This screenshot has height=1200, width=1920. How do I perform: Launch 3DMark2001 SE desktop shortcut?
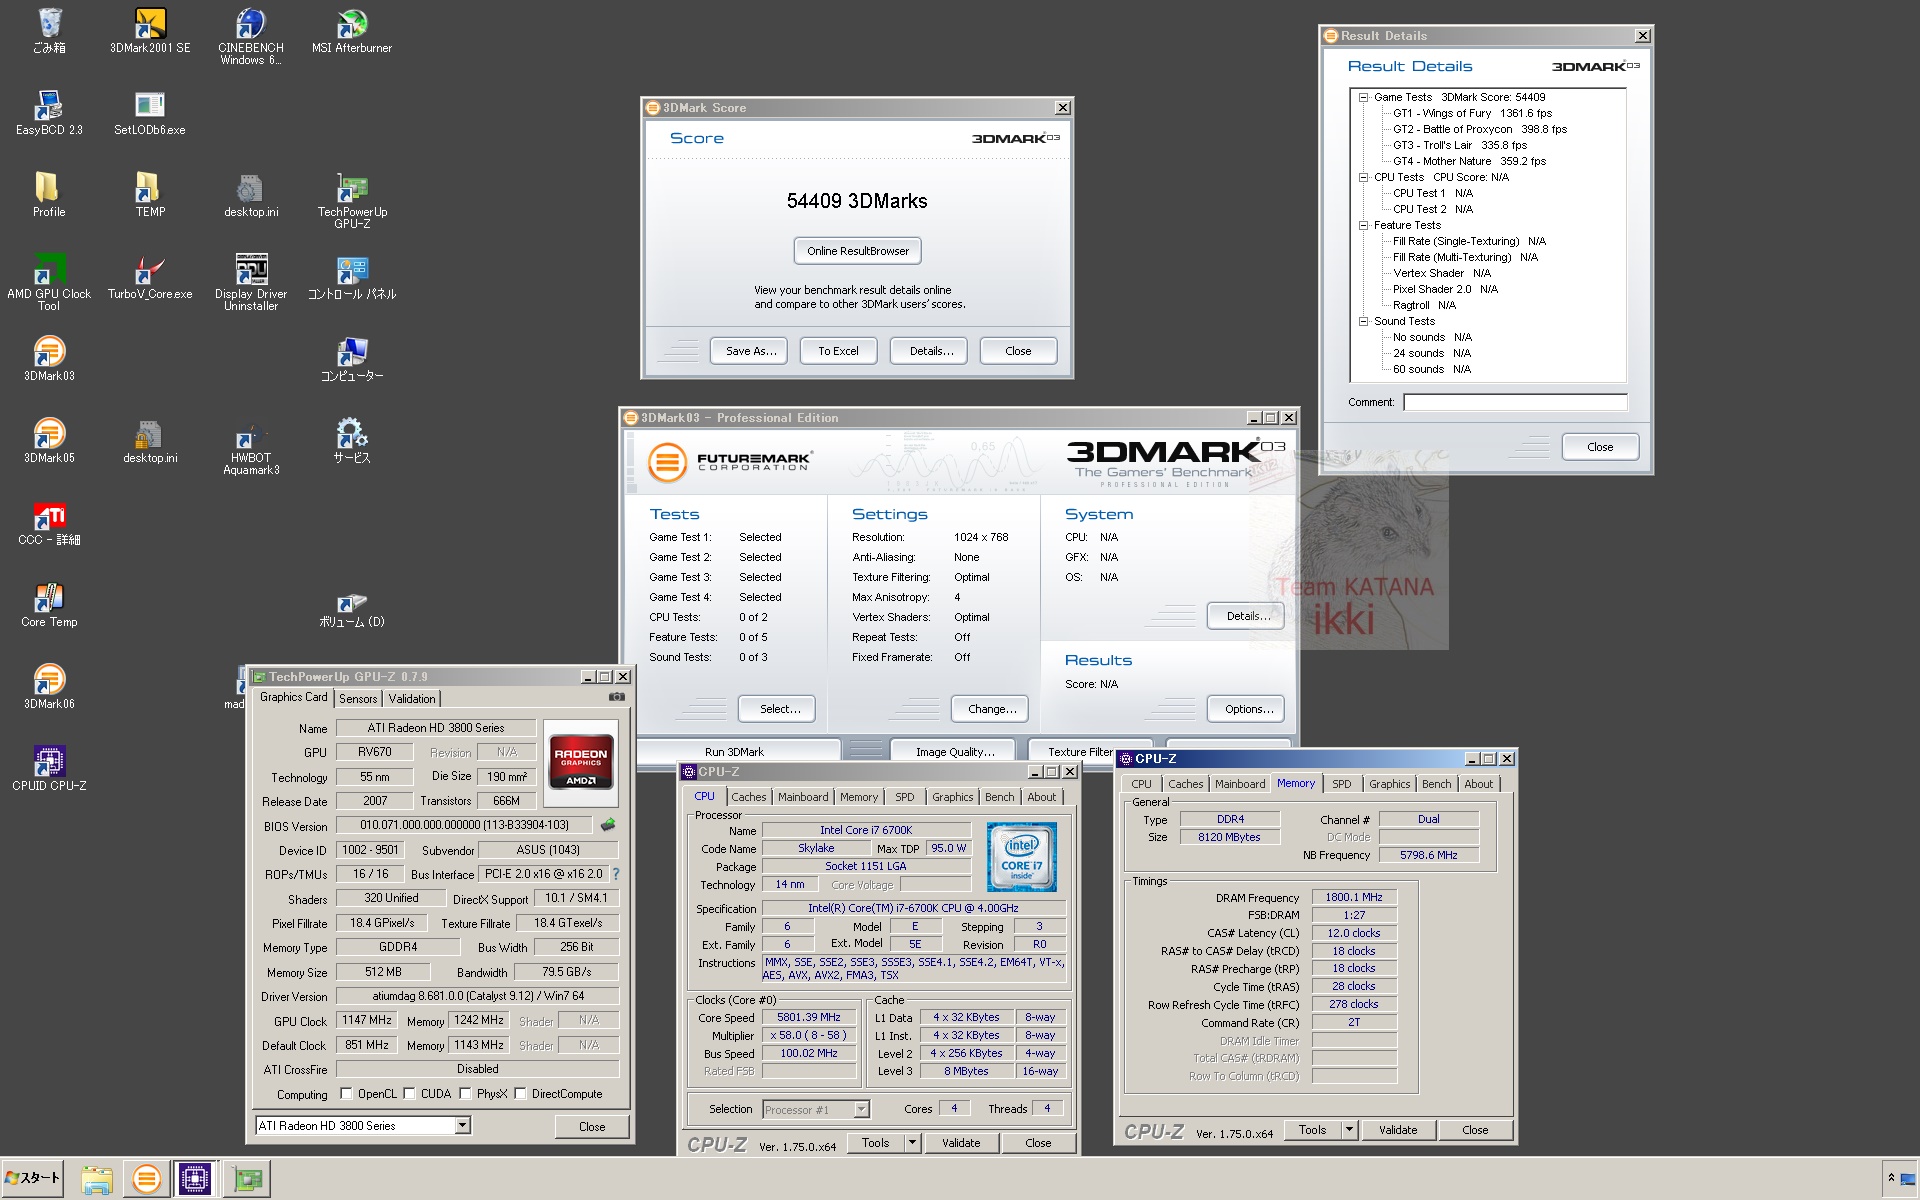(x=150, y=30)
